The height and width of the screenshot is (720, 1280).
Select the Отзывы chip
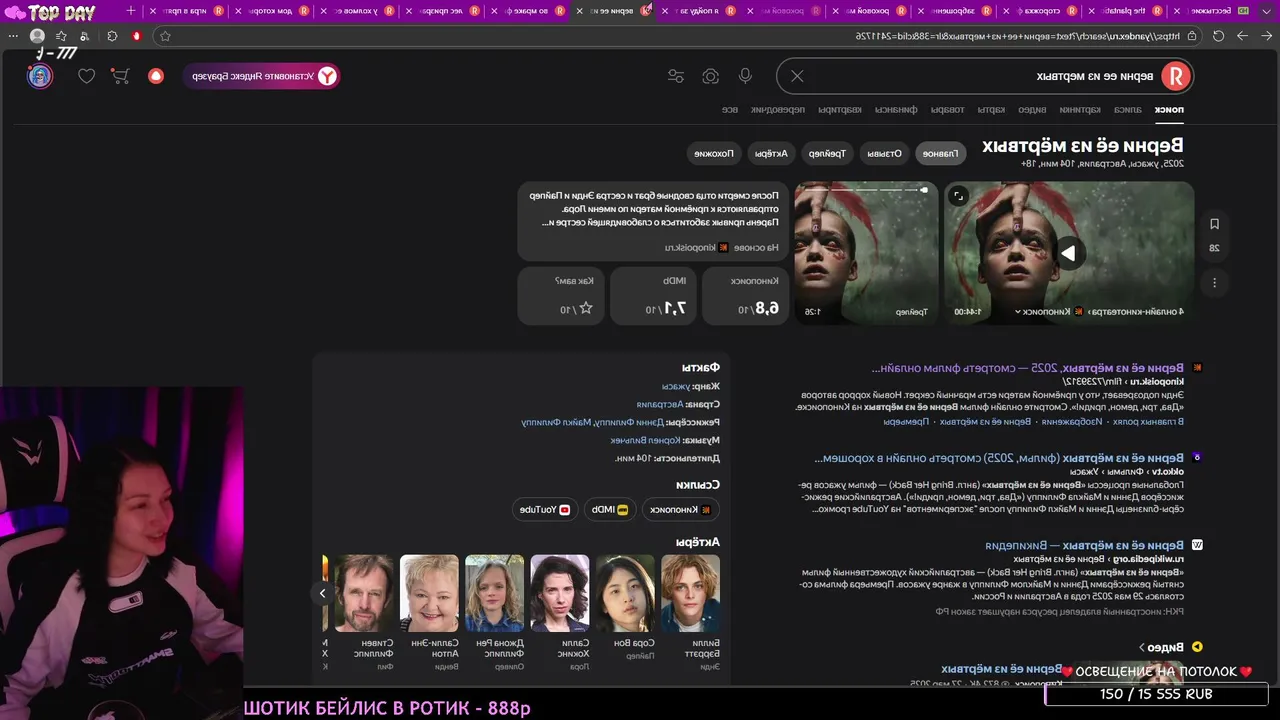click(x=884, y=153)
